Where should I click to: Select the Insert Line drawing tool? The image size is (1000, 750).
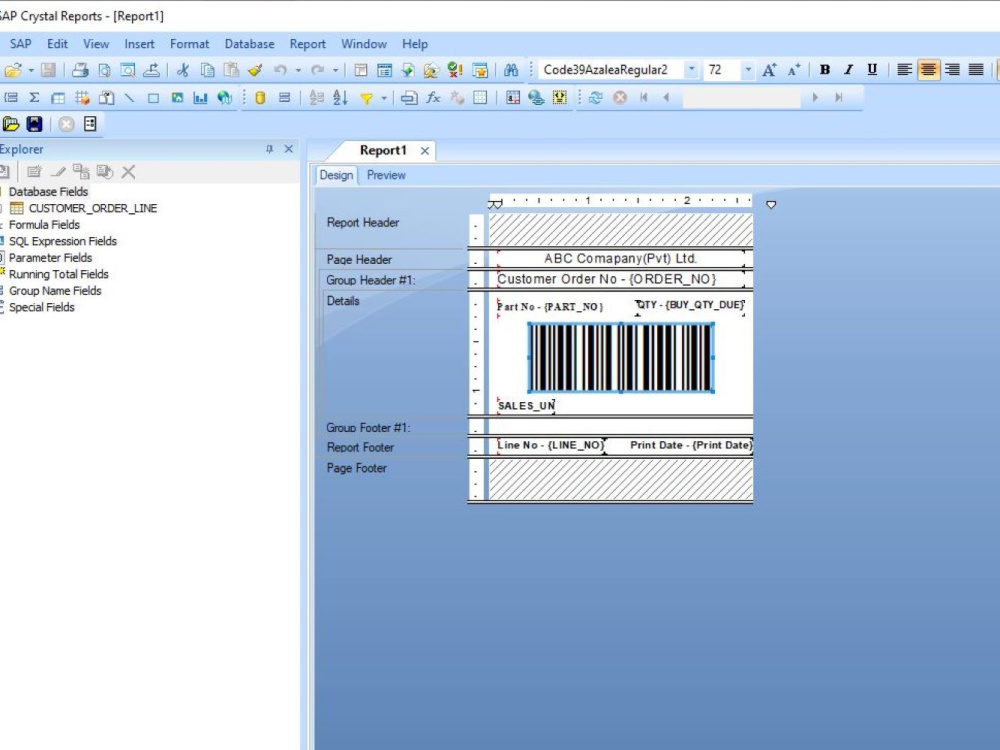[129, 97]
